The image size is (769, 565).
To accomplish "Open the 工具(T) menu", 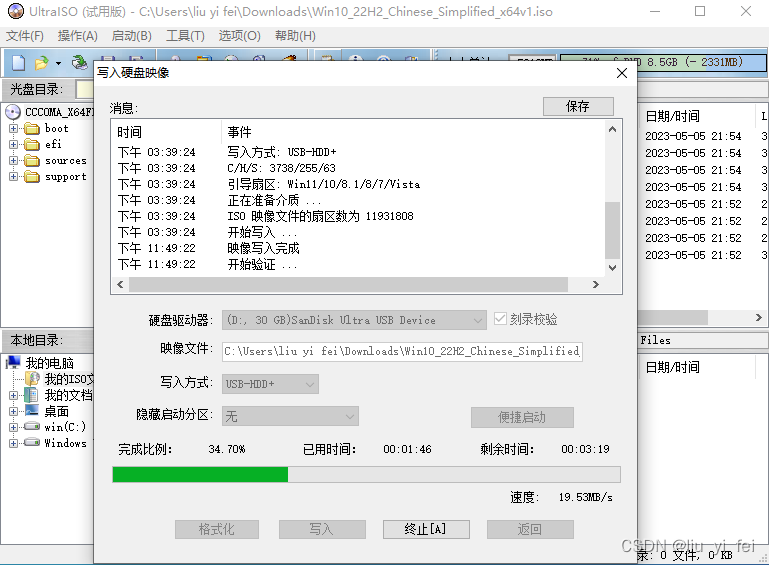I will (185, 36).
